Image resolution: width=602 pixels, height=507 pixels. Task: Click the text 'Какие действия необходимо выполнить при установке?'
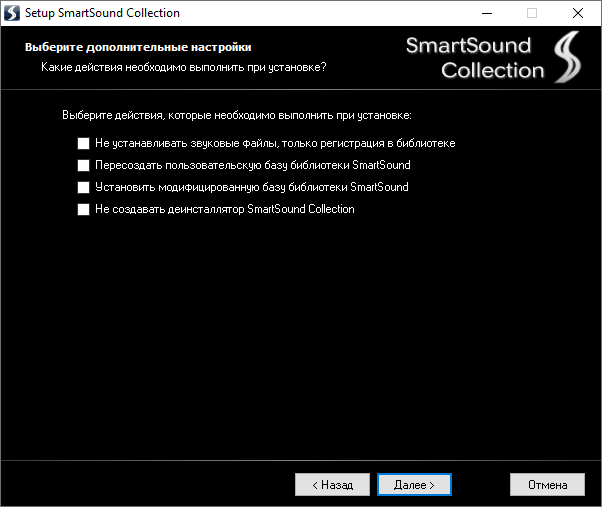pos(184,67)
